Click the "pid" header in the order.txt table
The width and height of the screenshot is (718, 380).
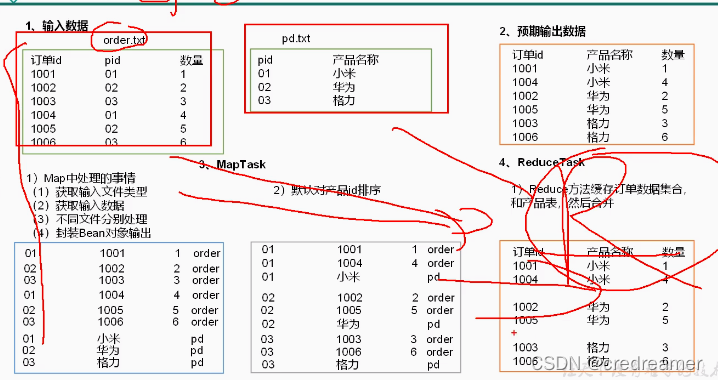112,60
